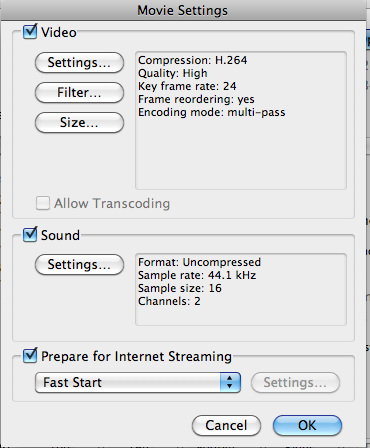Click the Allow Transcoding label text

coord(112,204)
